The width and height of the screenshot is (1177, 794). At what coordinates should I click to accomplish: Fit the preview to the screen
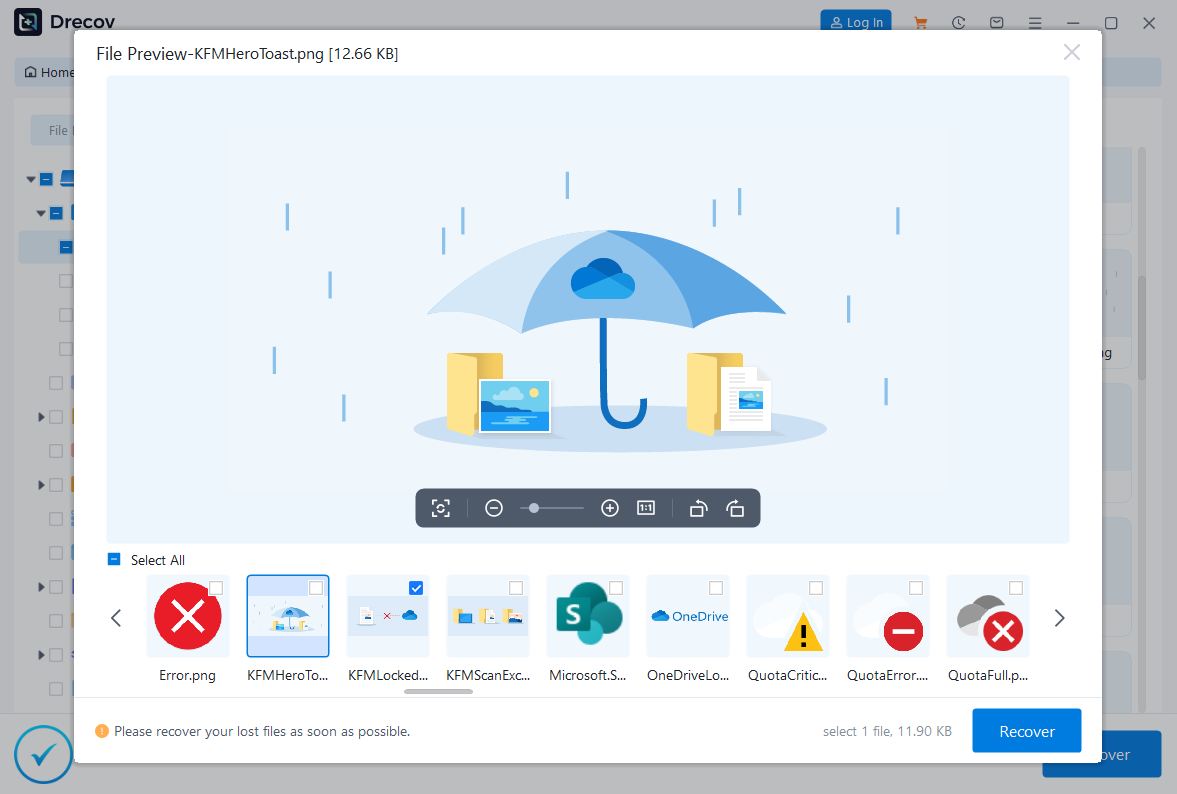[441, 508]
